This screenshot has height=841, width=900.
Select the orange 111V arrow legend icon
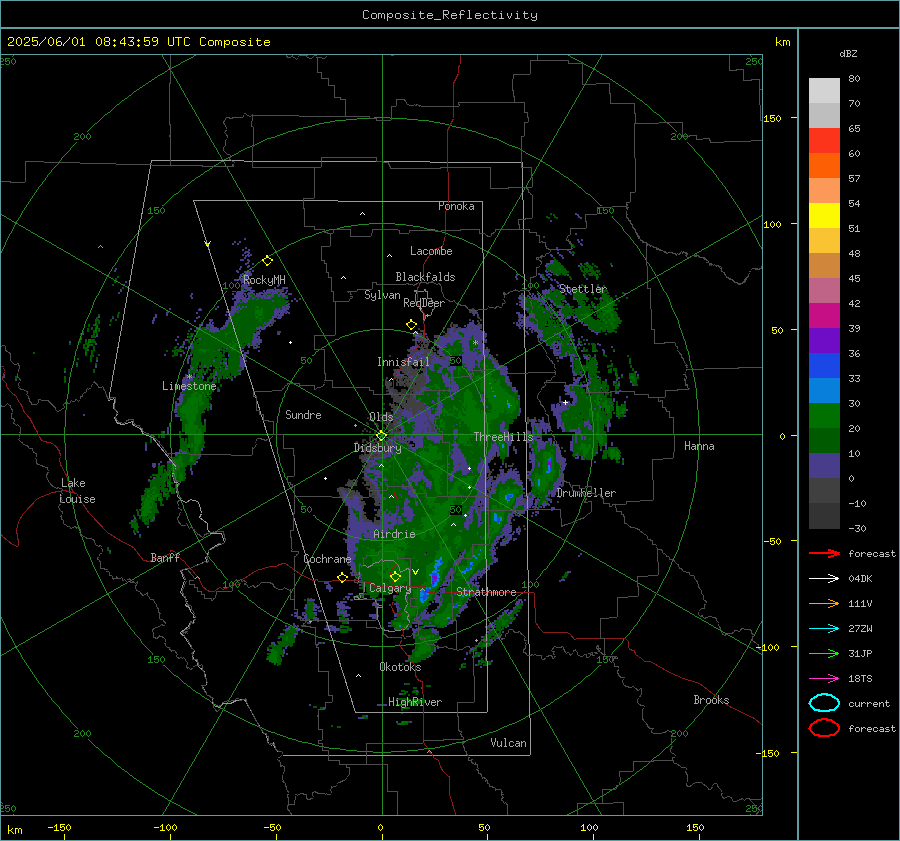click(824, 603)
